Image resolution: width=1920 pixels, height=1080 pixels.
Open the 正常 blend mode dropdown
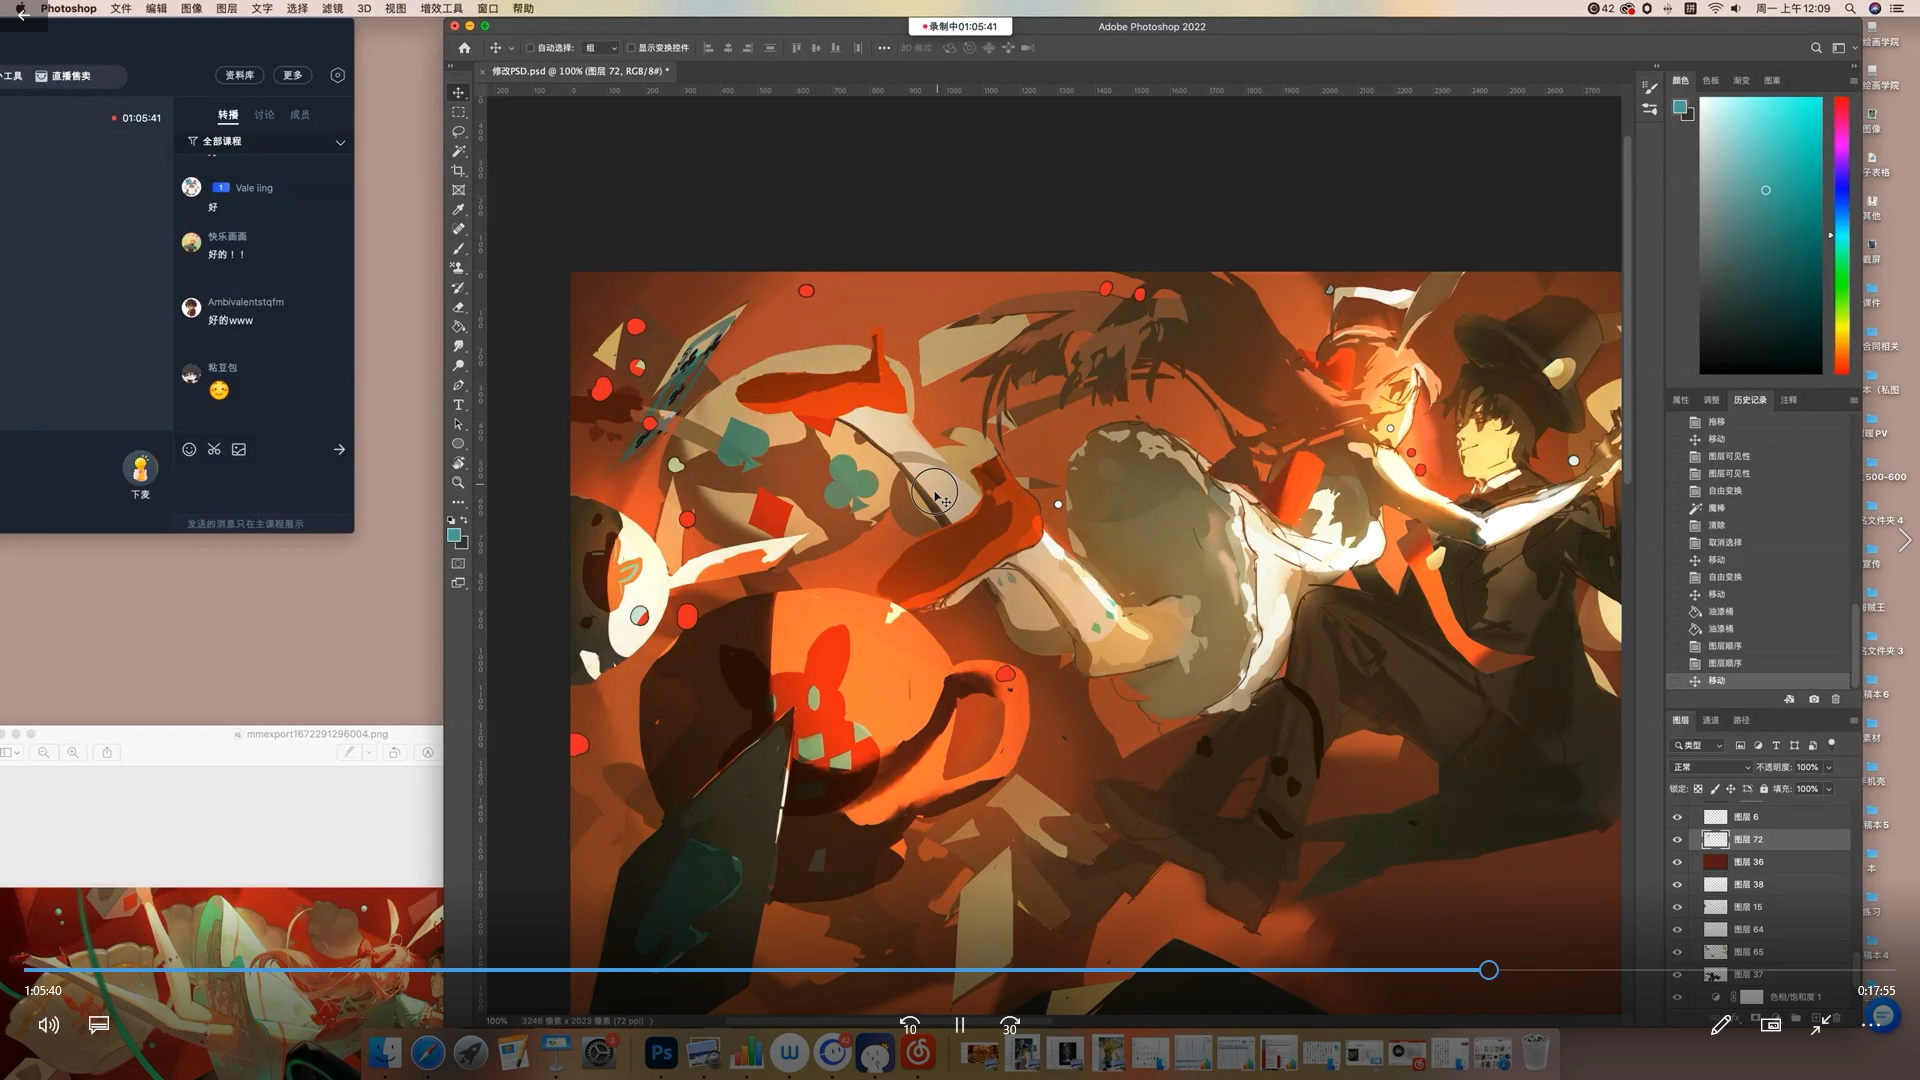click(x=1711, y=767)
